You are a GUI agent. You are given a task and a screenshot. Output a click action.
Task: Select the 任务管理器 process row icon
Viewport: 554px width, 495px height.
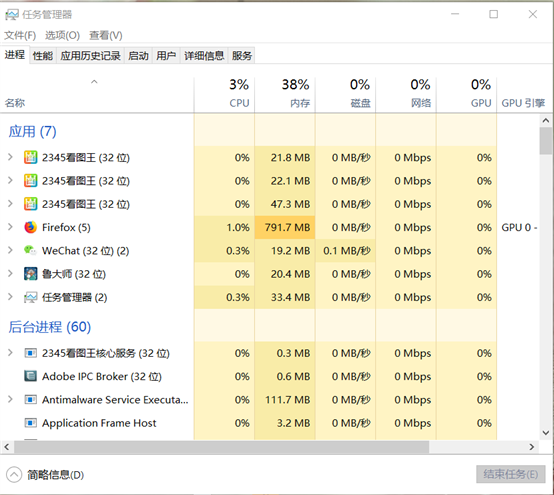[x=30, y=297]
